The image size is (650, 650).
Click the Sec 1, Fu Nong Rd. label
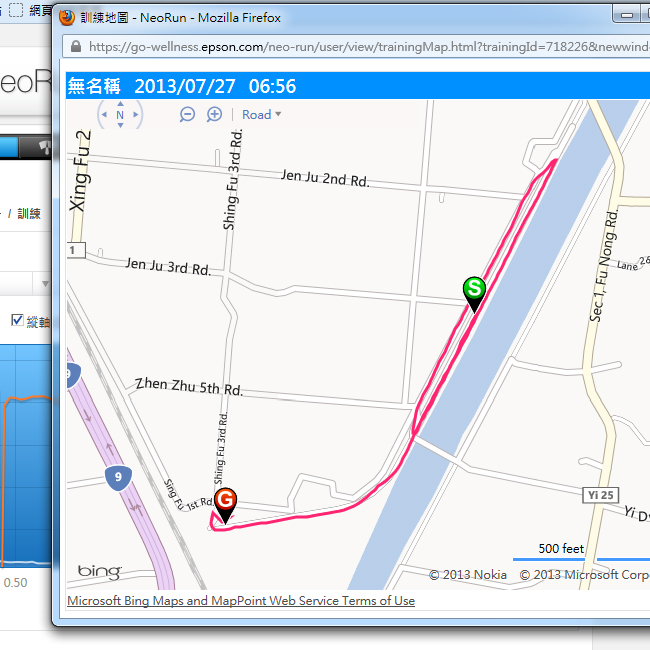tap(604, 266)
